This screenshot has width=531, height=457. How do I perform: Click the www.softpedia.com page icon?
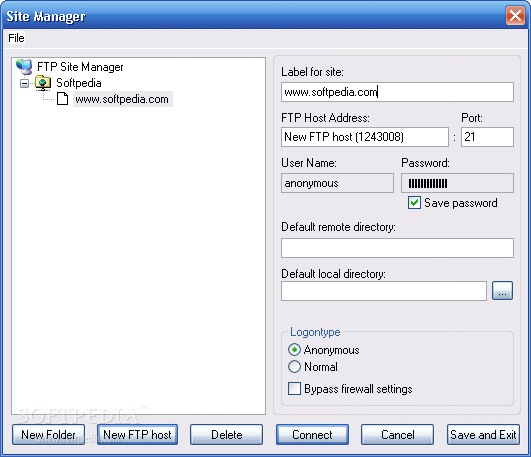(62, 99)
